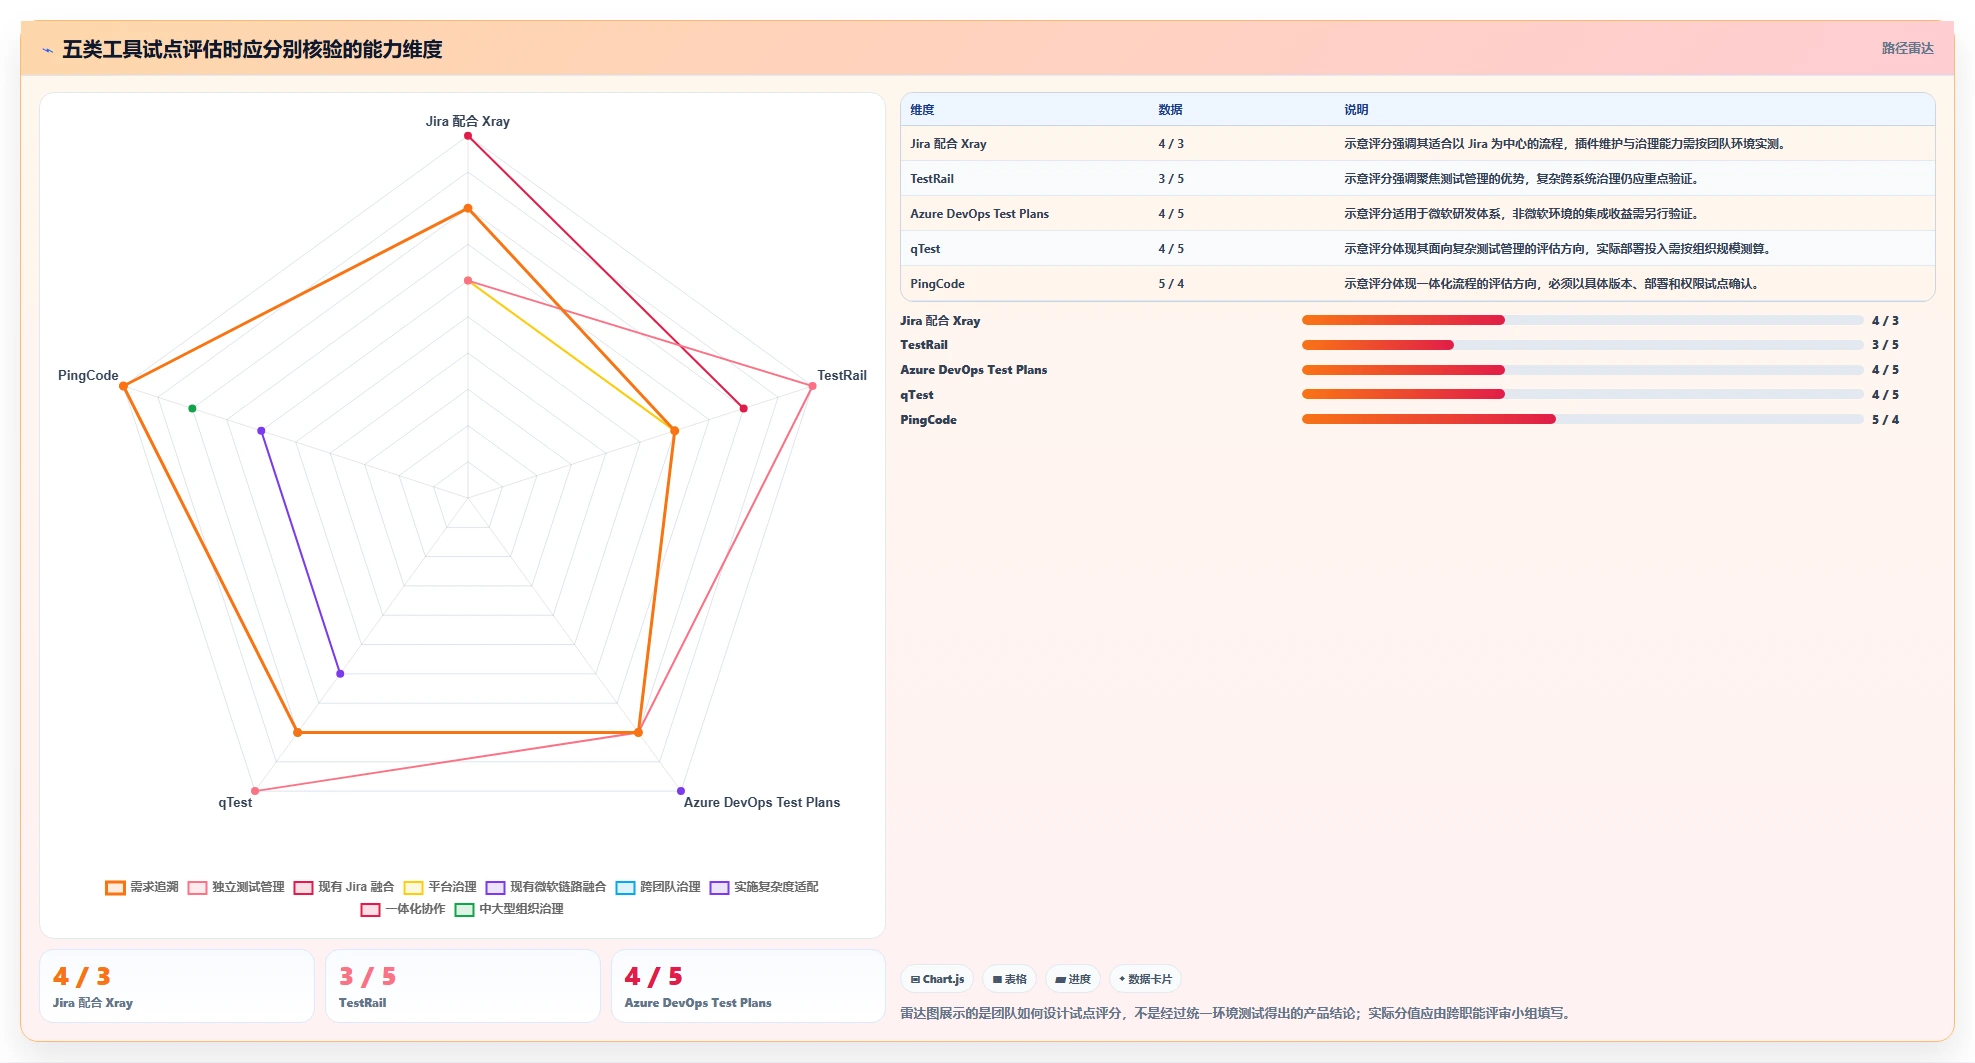Click the Jira 配合 Xray table row name
Image resolution: width=1975 pixels, height=1063 pixels.
click(948, 144)
